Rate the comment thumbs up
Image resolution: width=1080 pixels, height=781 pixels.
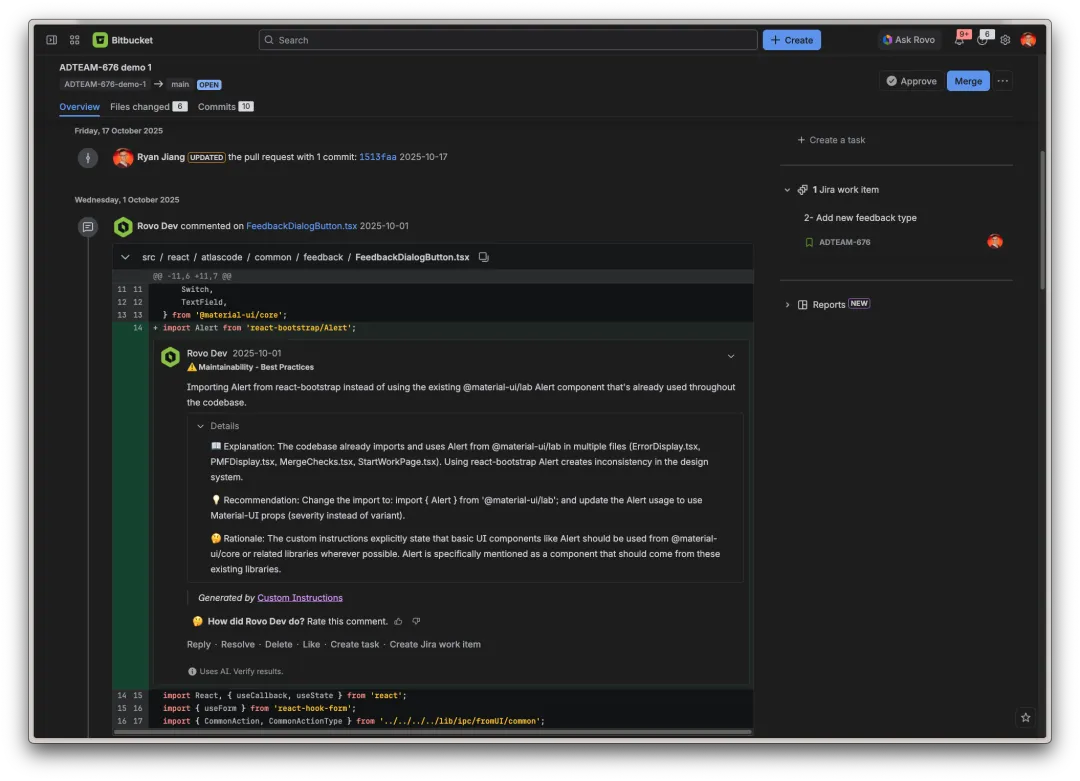(x=398, y=621)
